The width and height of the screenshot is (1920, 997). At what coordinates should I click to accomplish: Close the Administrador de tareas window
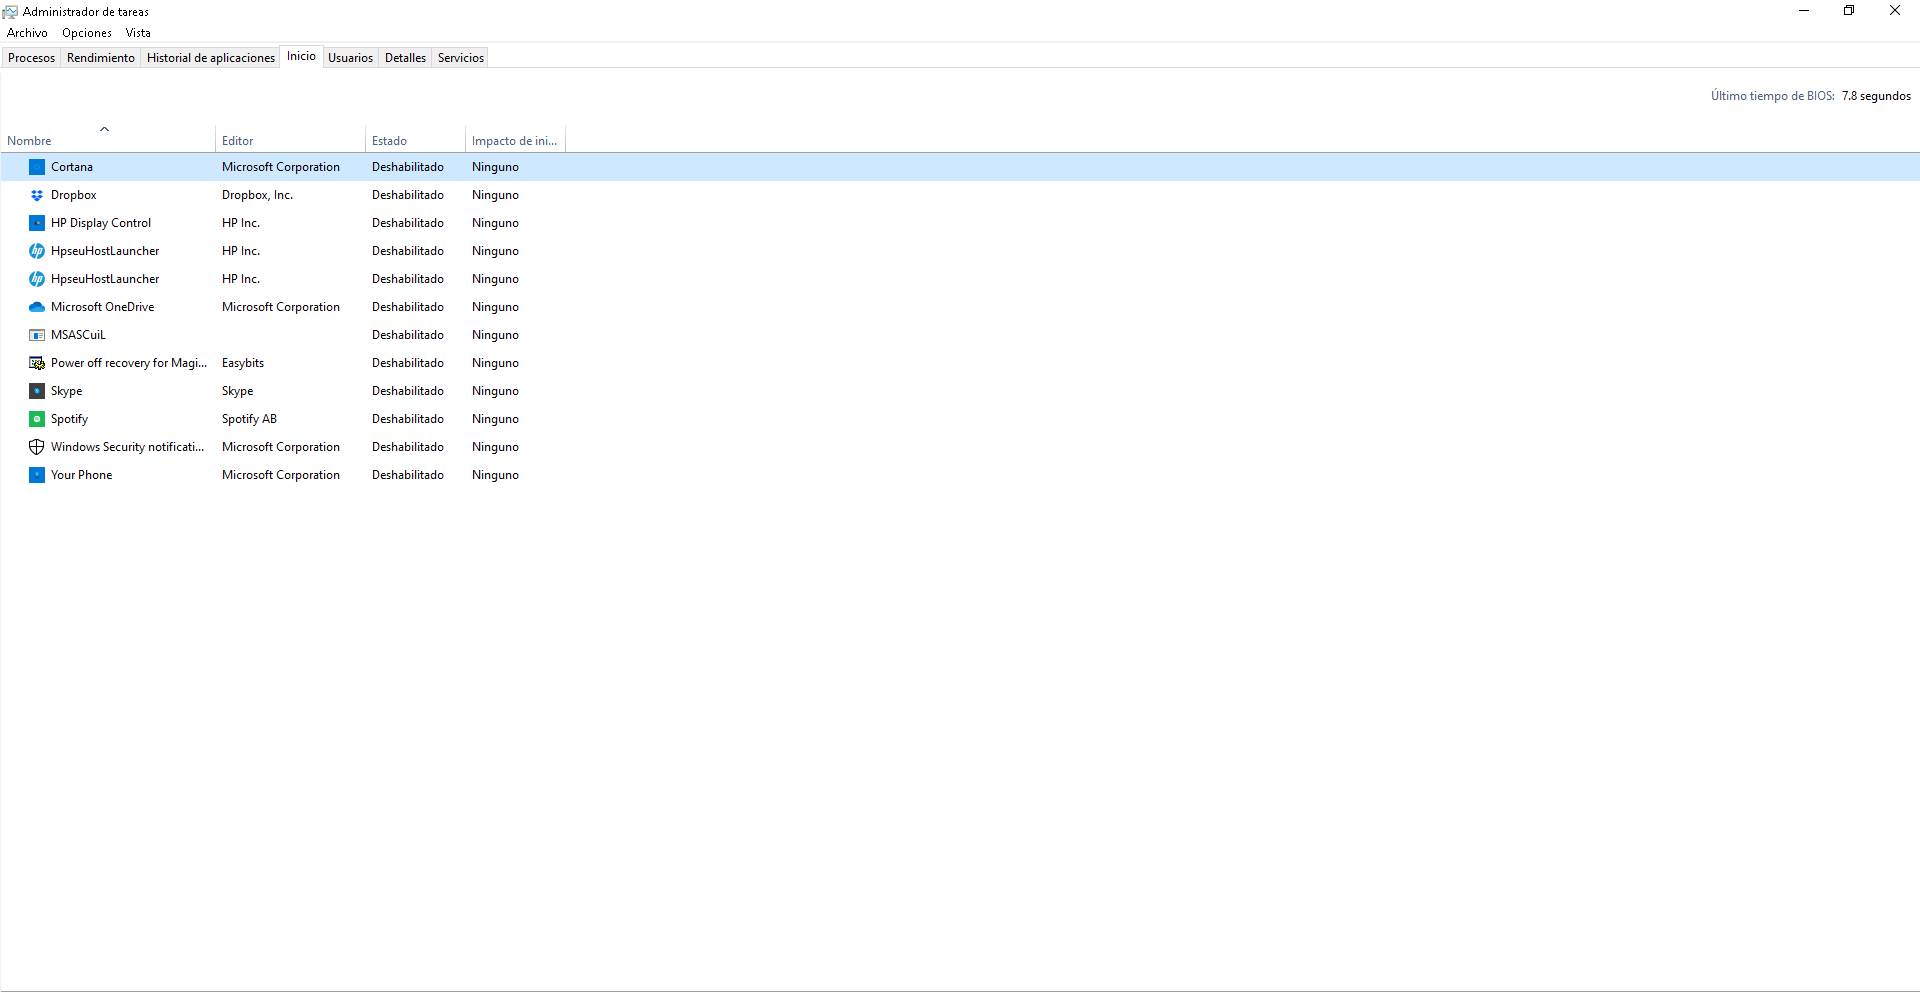(x=1895, y=11)
